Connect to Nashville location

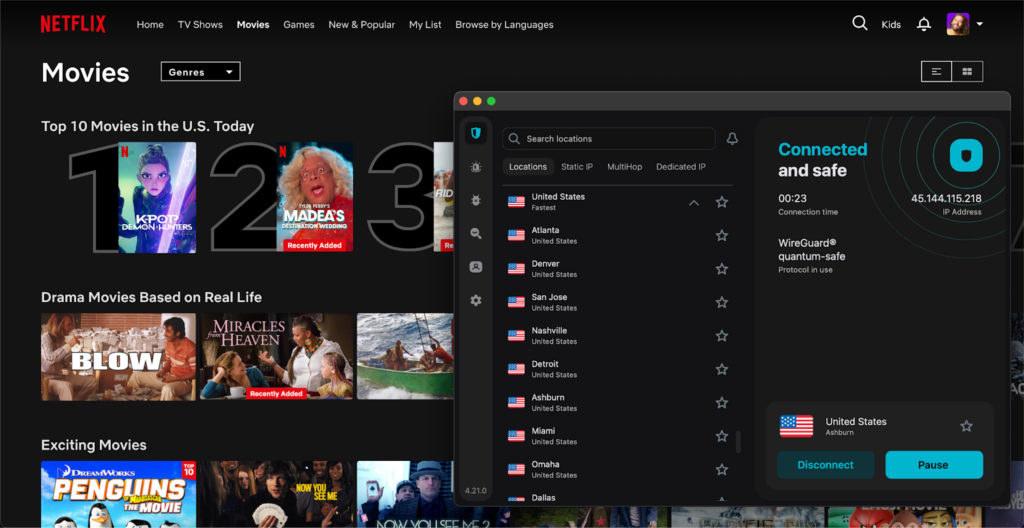tap(617, 335)
